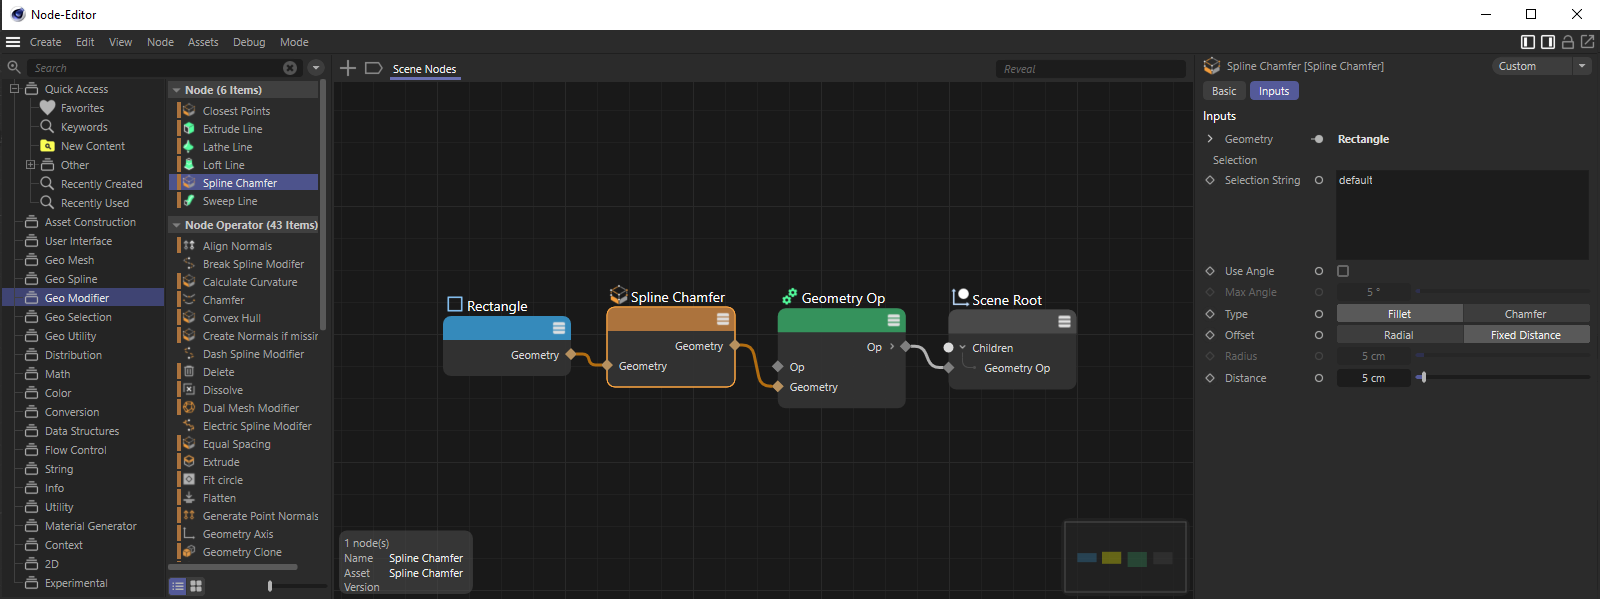Switch to the Basic tab
Screen dimensions: 1600x599
pyautogui.click(x=1224, y=91)
